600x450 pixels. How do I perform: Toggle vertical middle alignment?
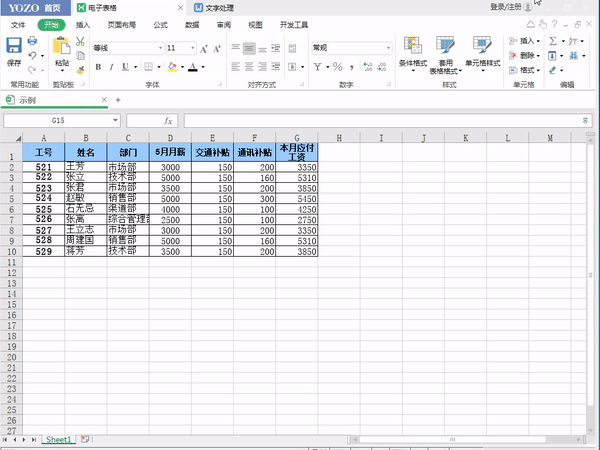(249, 48)
